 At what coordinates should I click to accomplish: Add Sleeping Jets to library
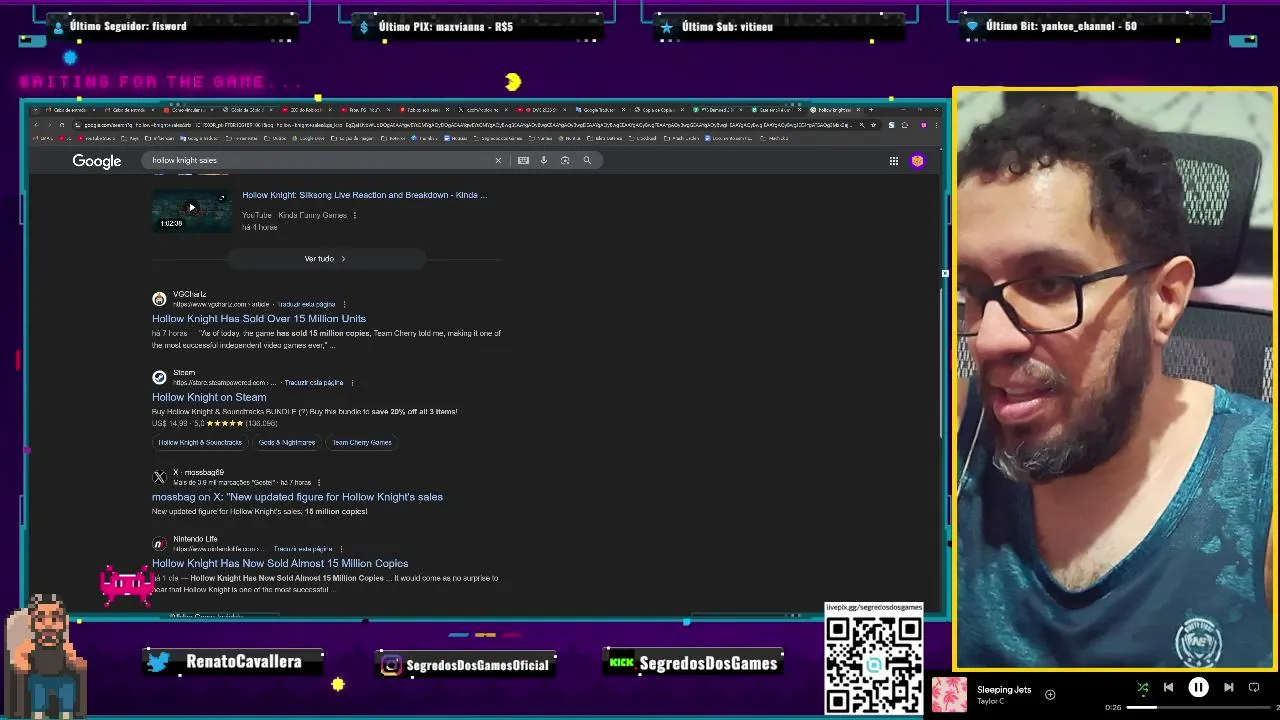pos(1050,694)
